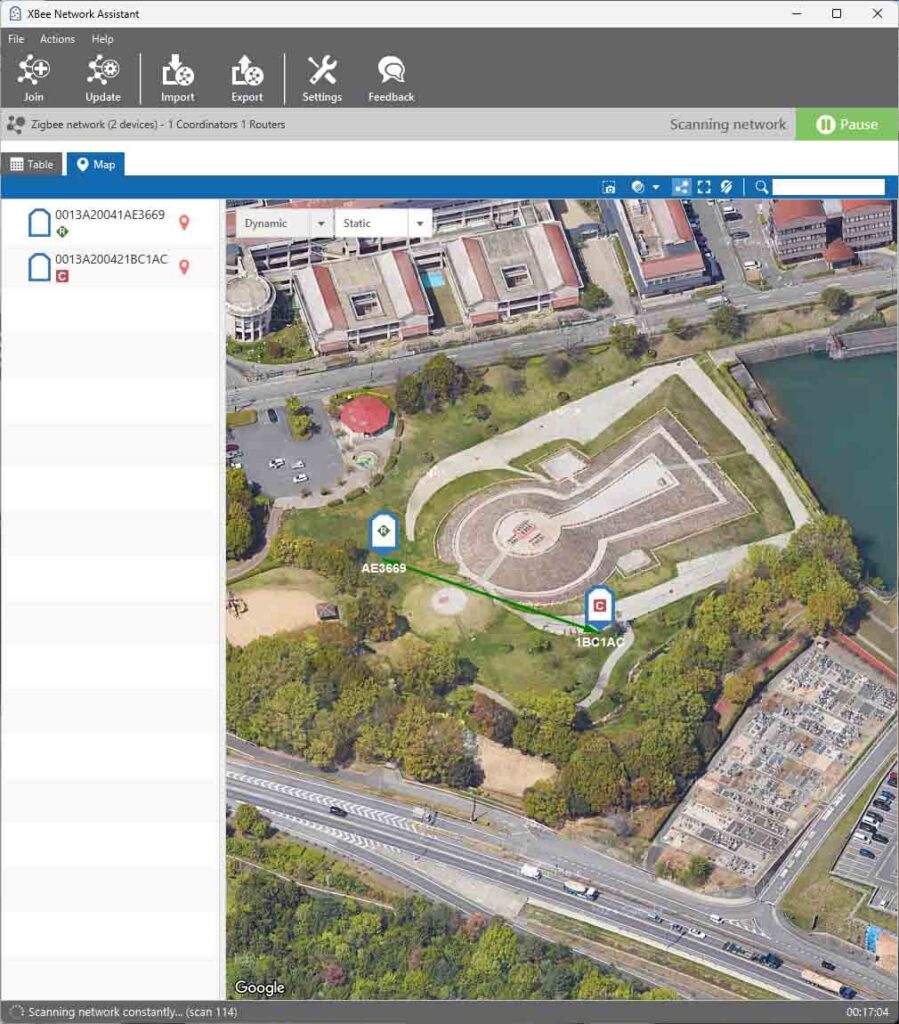Click red coordinator badge under 0013A200421BC1AC
The width and height of the screenshot is (899, 1024).
(x=62, y=276)
